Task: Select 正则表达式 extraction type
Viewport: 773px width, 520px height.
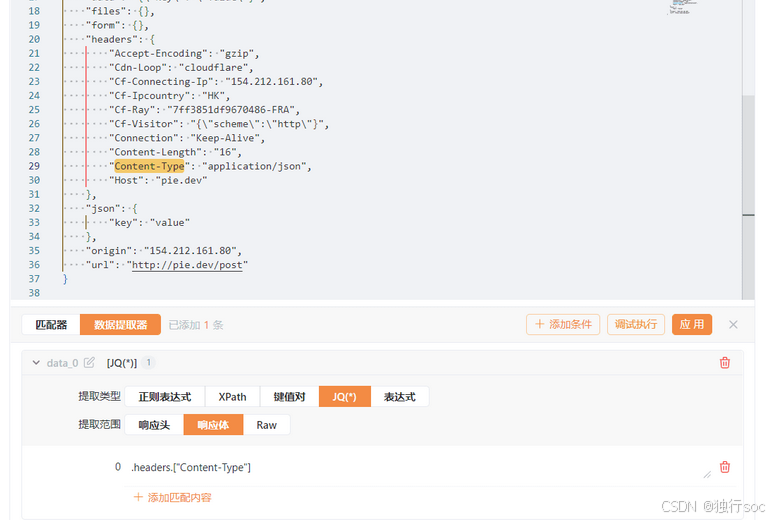Action: (165, 397)
